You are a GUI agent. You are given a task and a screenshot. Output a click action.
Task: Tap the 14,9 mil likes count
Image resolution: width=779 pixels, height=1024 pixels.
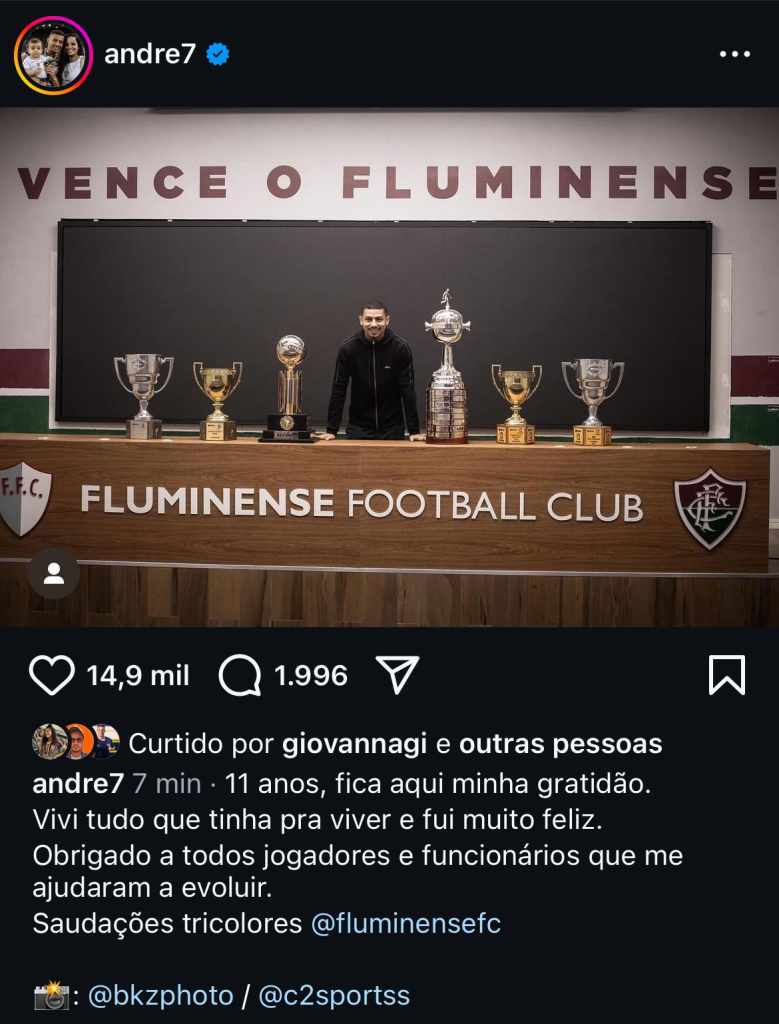[138, 676]
